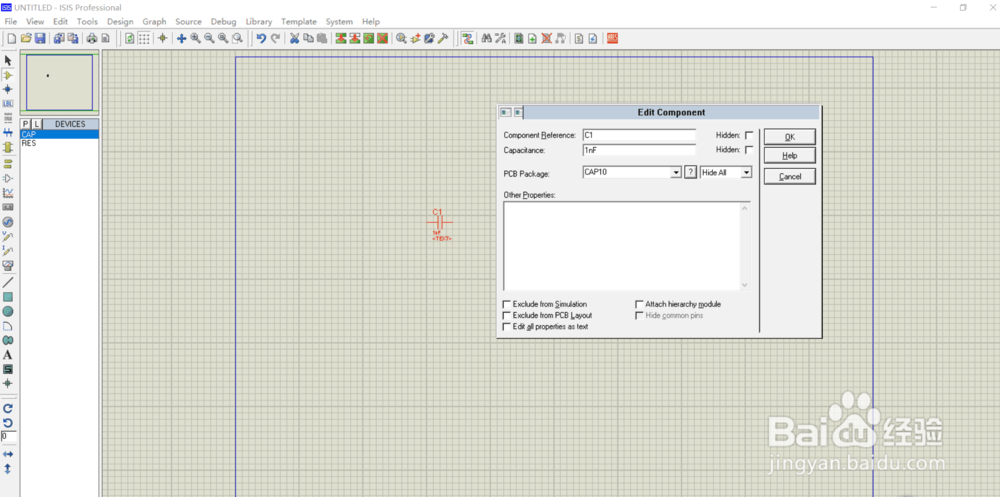The height and width of the screenshot is (497, 1000).
Task: Open the Graph menu
Action: pyautogui.click(x=154, y=22)
